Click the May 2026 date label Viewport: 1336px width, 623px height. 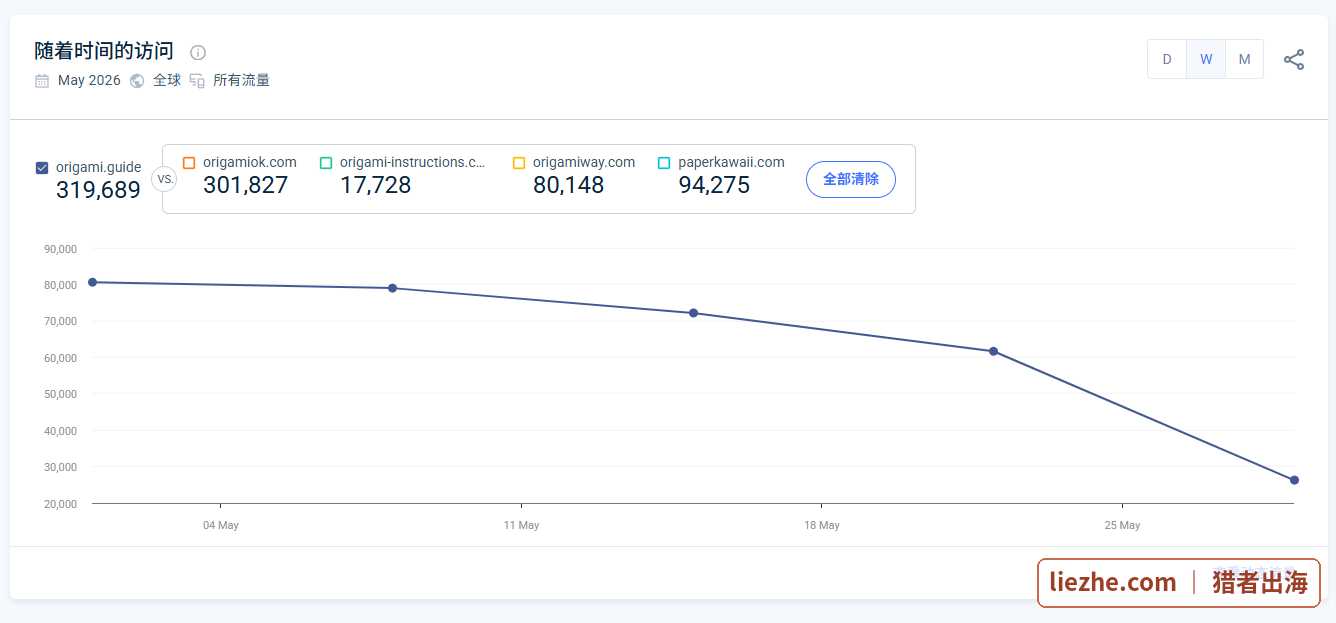[x=89, y=81]
